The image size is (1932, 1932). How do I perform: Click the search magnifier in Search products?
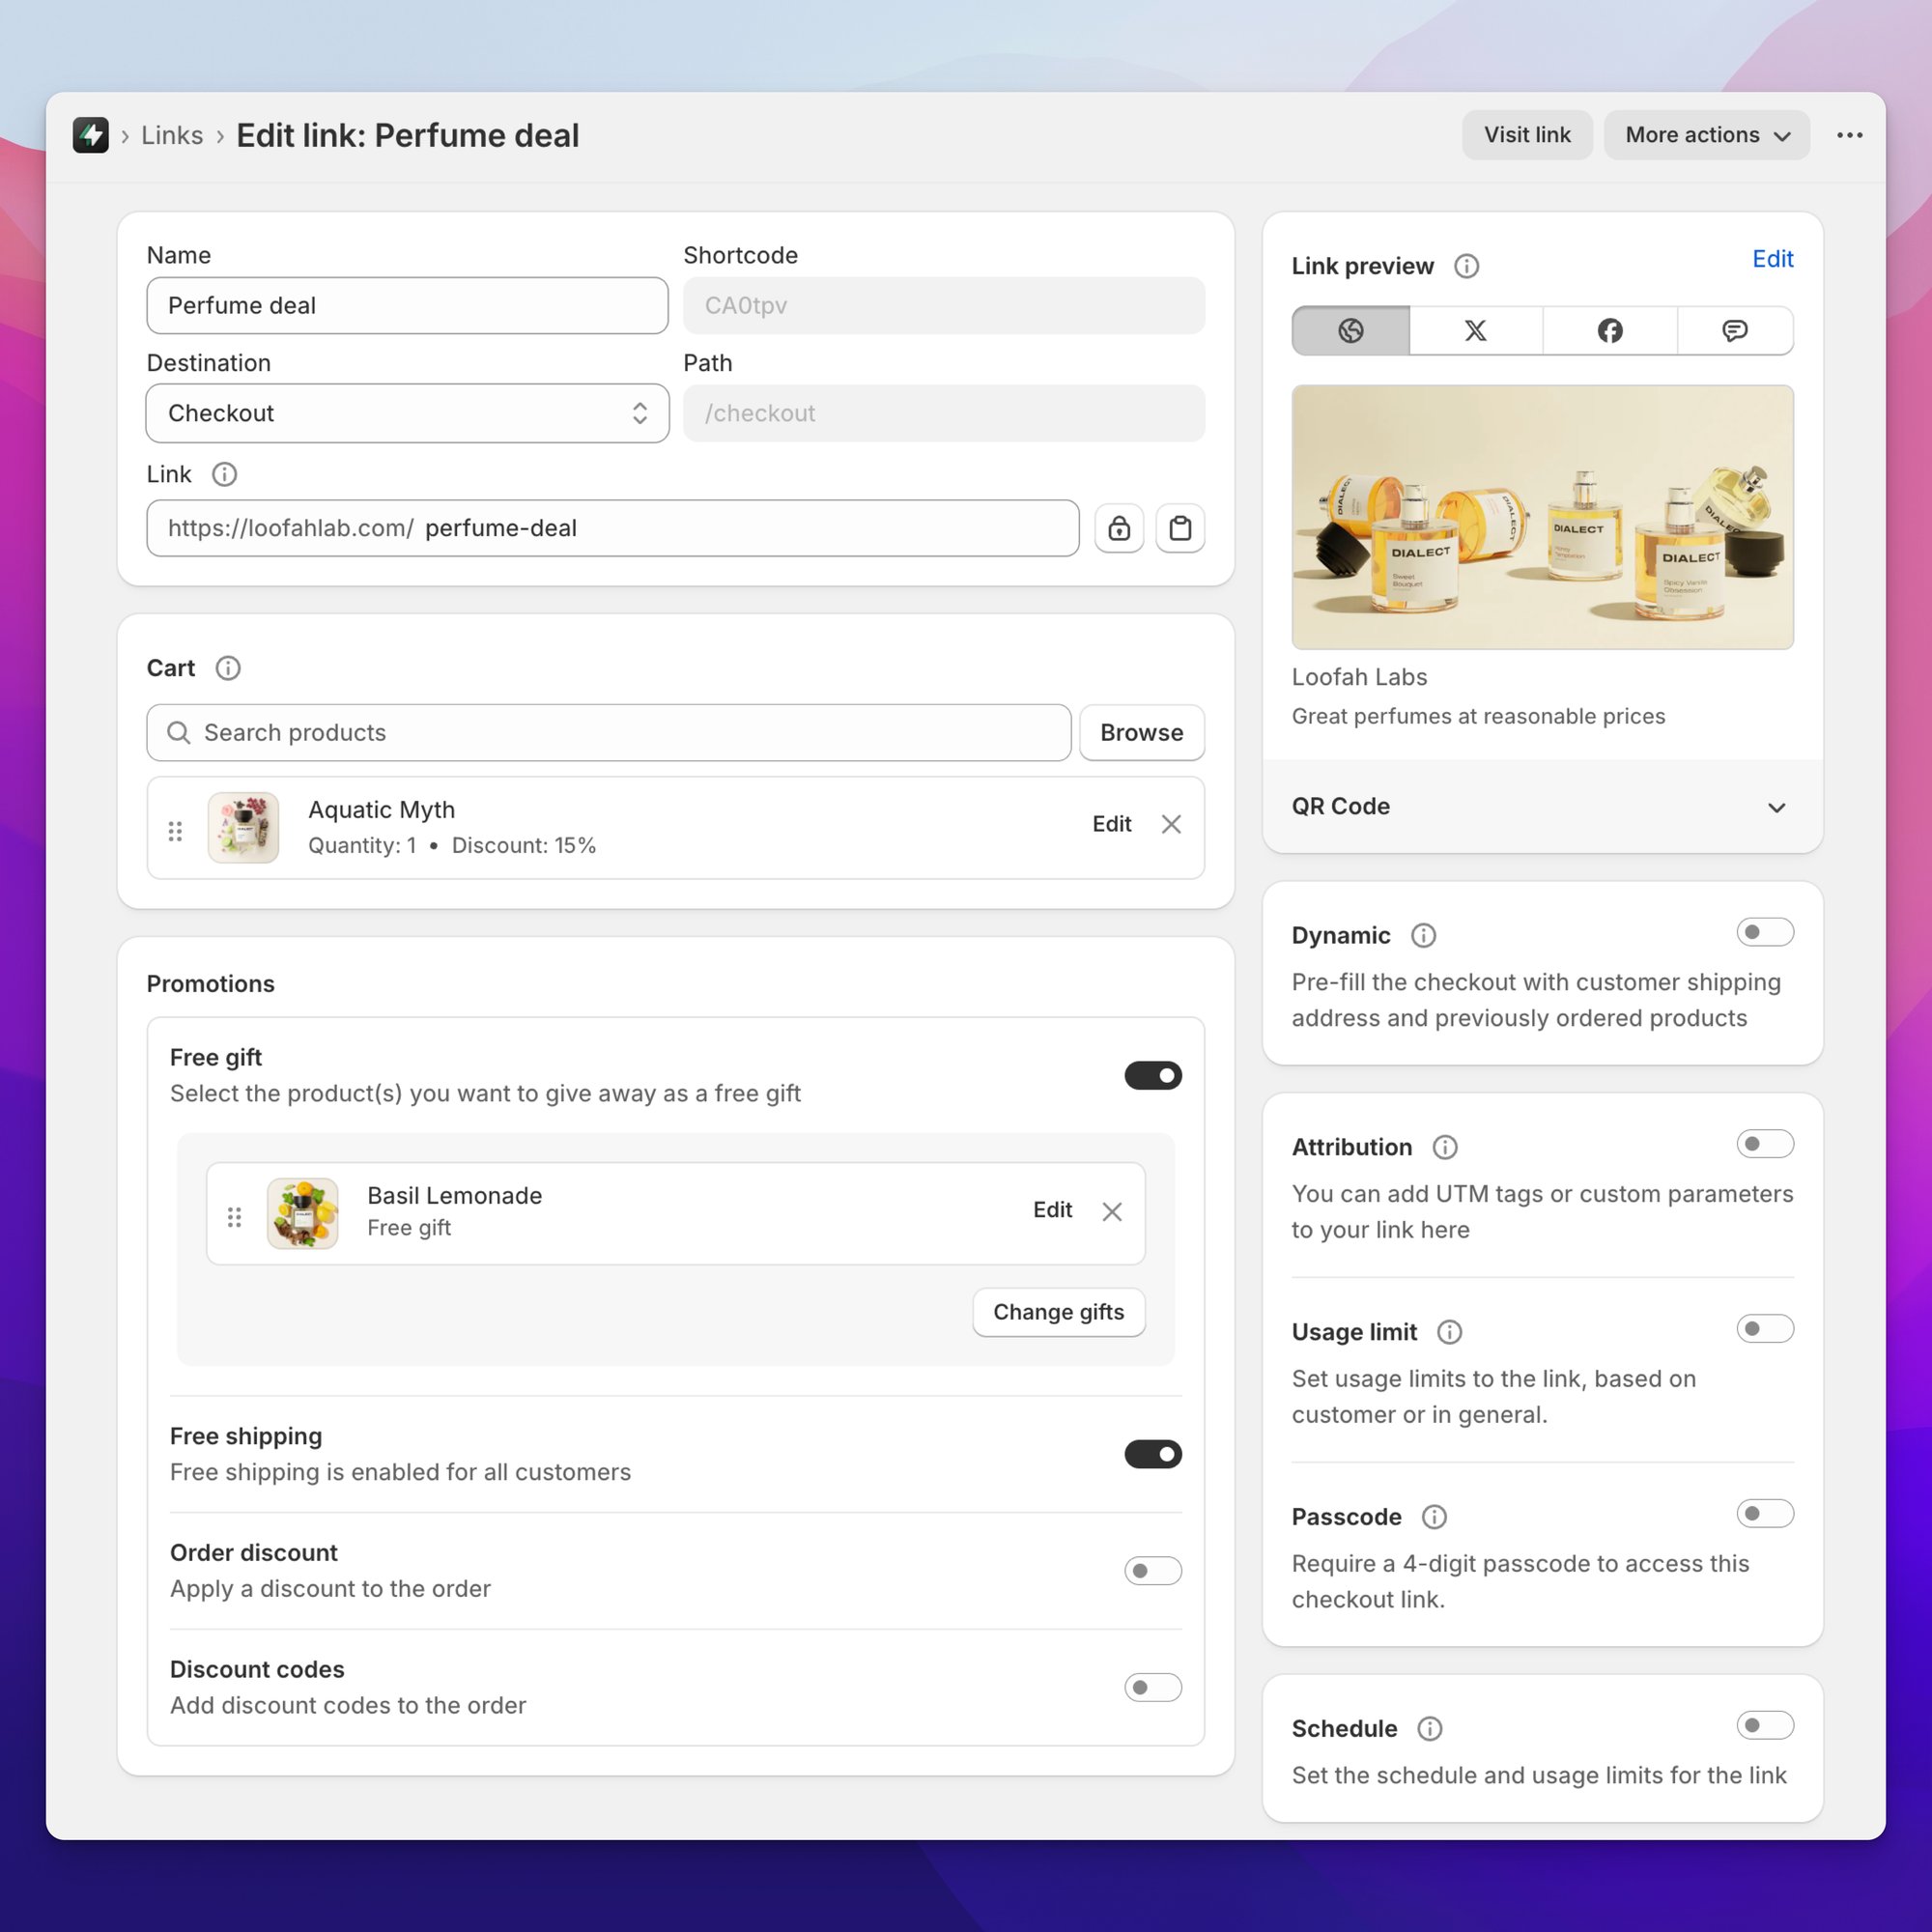(179, 732)
